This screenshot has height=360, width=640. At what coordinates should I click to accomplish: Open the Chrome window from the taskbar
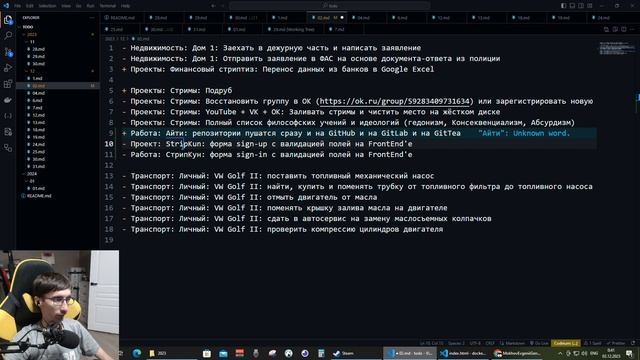[x=518, y=353]
